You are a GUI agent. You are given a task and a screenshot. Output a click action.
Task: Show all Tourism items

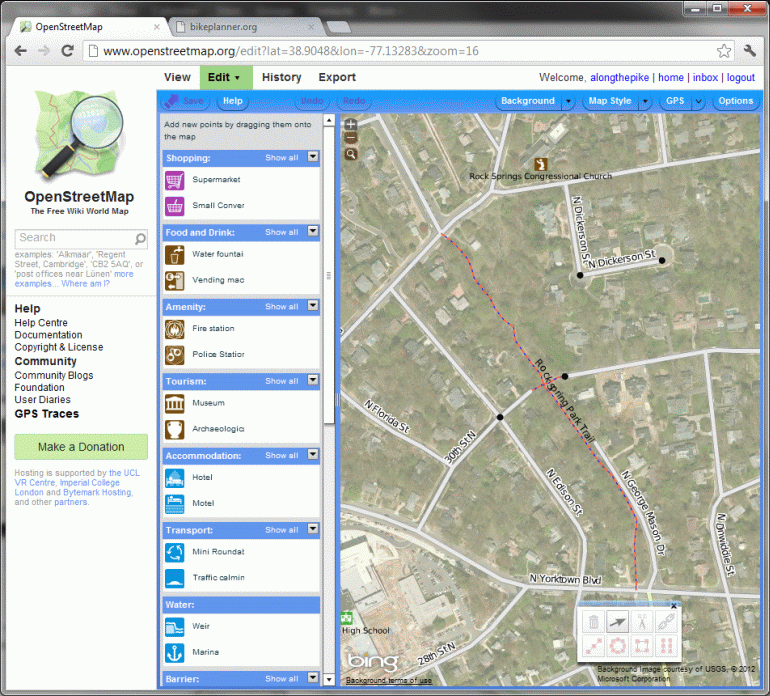281,381
